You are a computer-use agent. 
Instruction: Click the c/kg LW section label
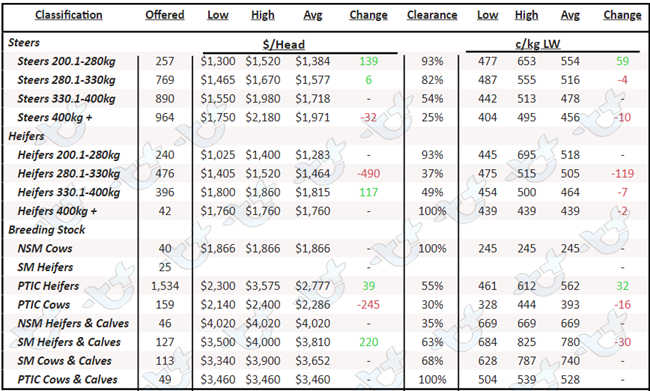[x=538, y=44]
